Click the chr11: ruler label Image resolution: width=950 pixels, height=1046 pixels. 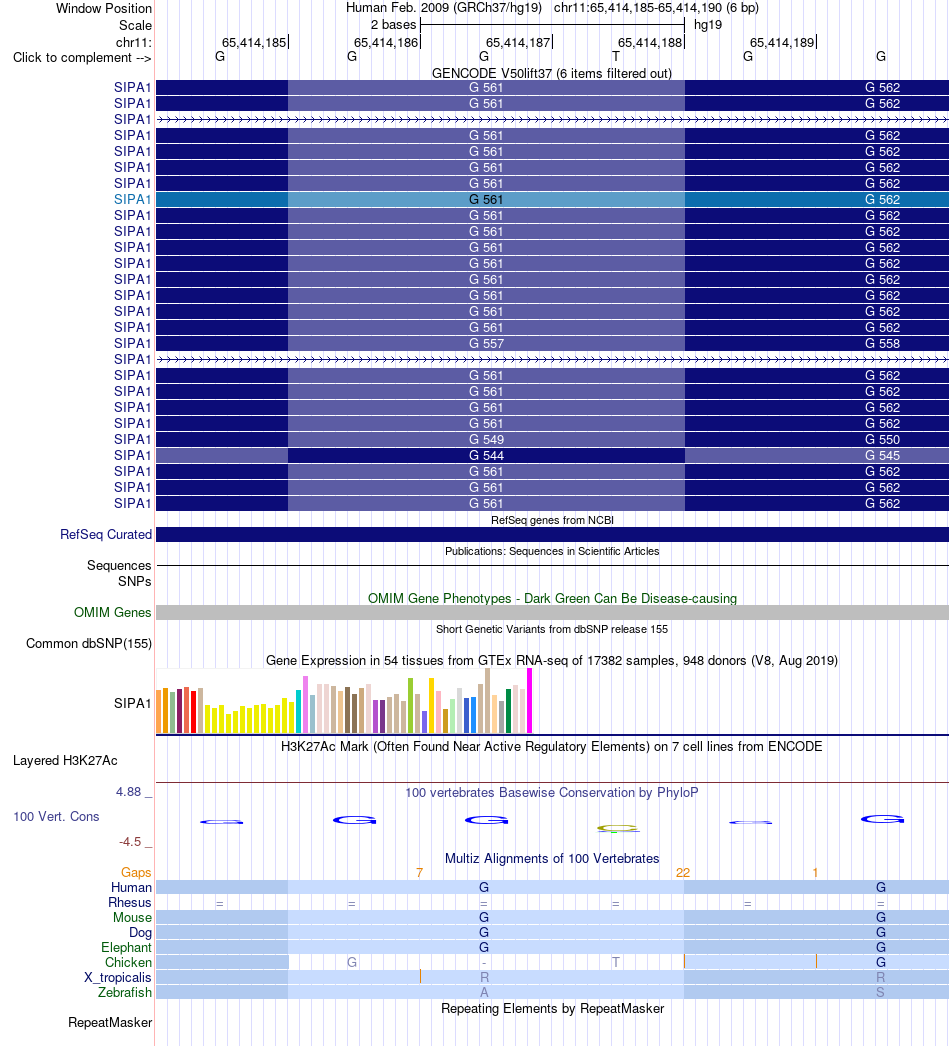click(x=133, y=43)
